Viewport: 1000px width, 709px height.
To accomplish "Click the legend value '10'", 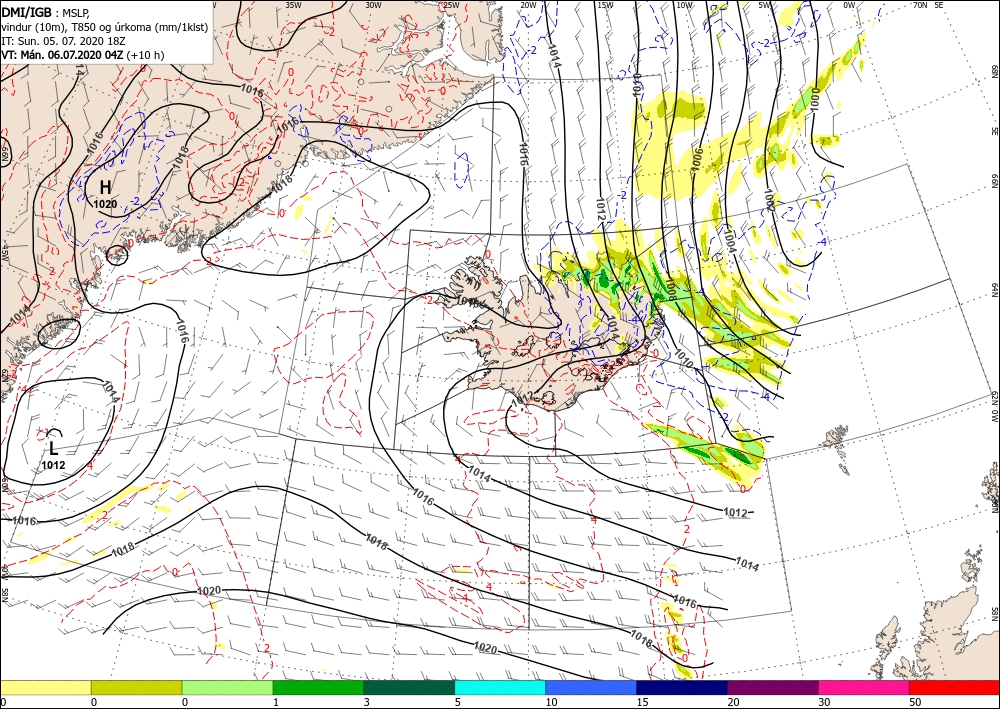I will point(551,702).
